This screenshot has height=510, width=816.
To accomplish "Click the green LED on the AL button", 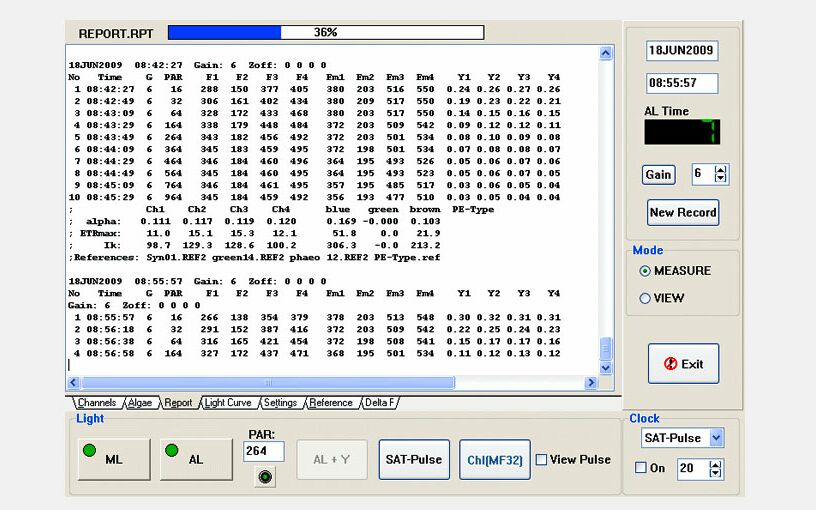I will [172, 451].
